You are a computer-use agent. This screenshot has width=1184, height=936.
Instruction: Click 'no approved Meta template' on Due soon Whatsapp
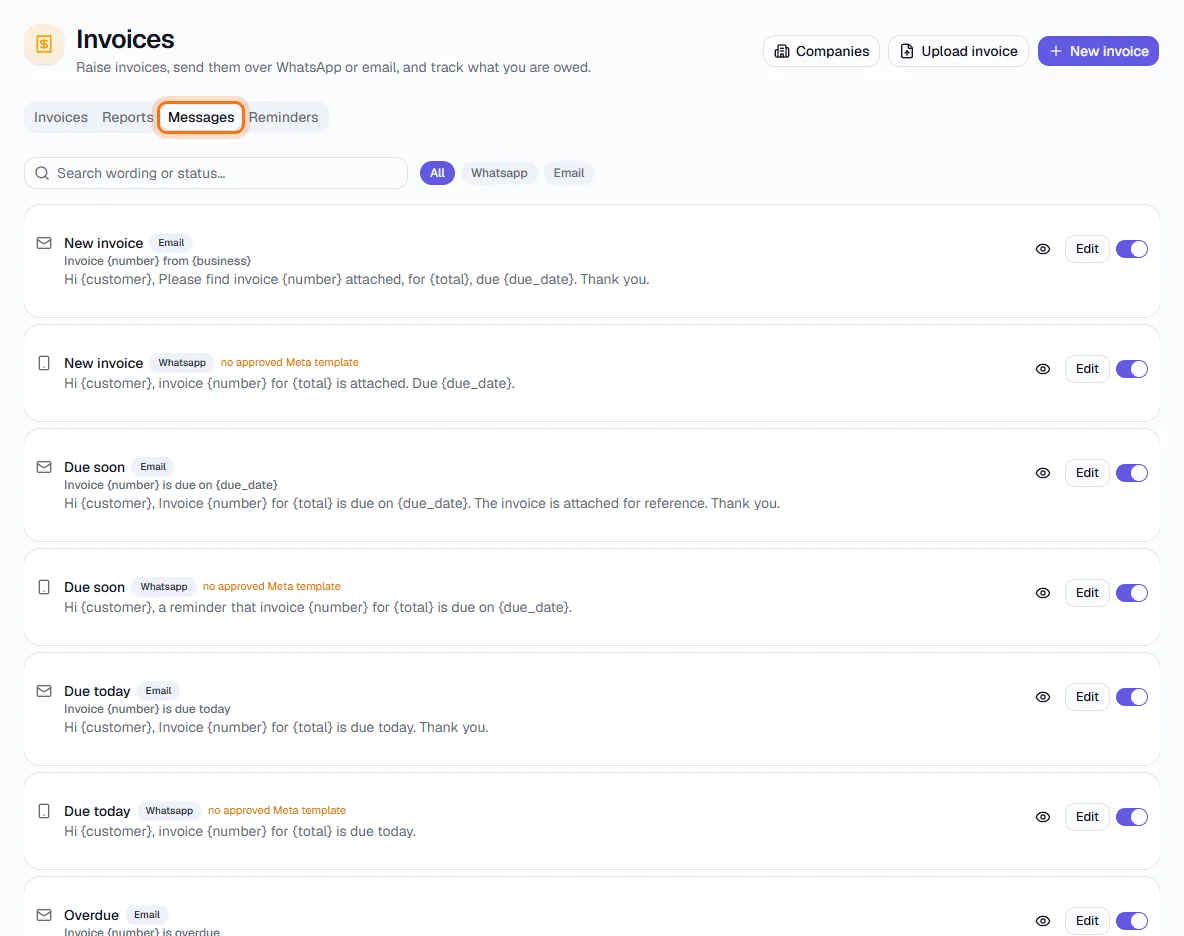[x=272, y=587]
